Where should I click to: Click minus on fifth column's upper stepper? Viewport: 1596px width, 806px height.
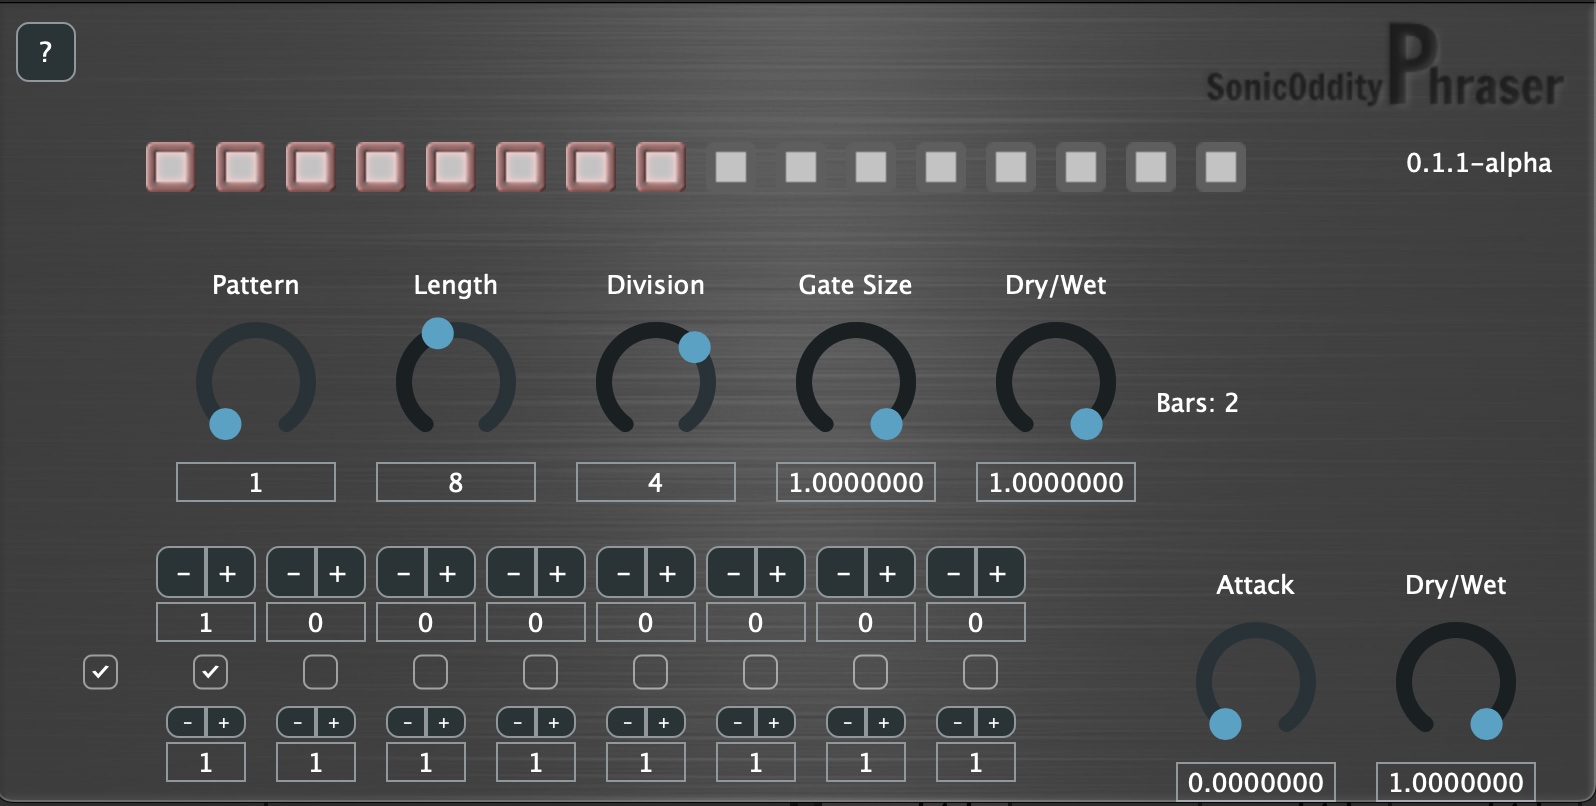[x=622, y=573]
